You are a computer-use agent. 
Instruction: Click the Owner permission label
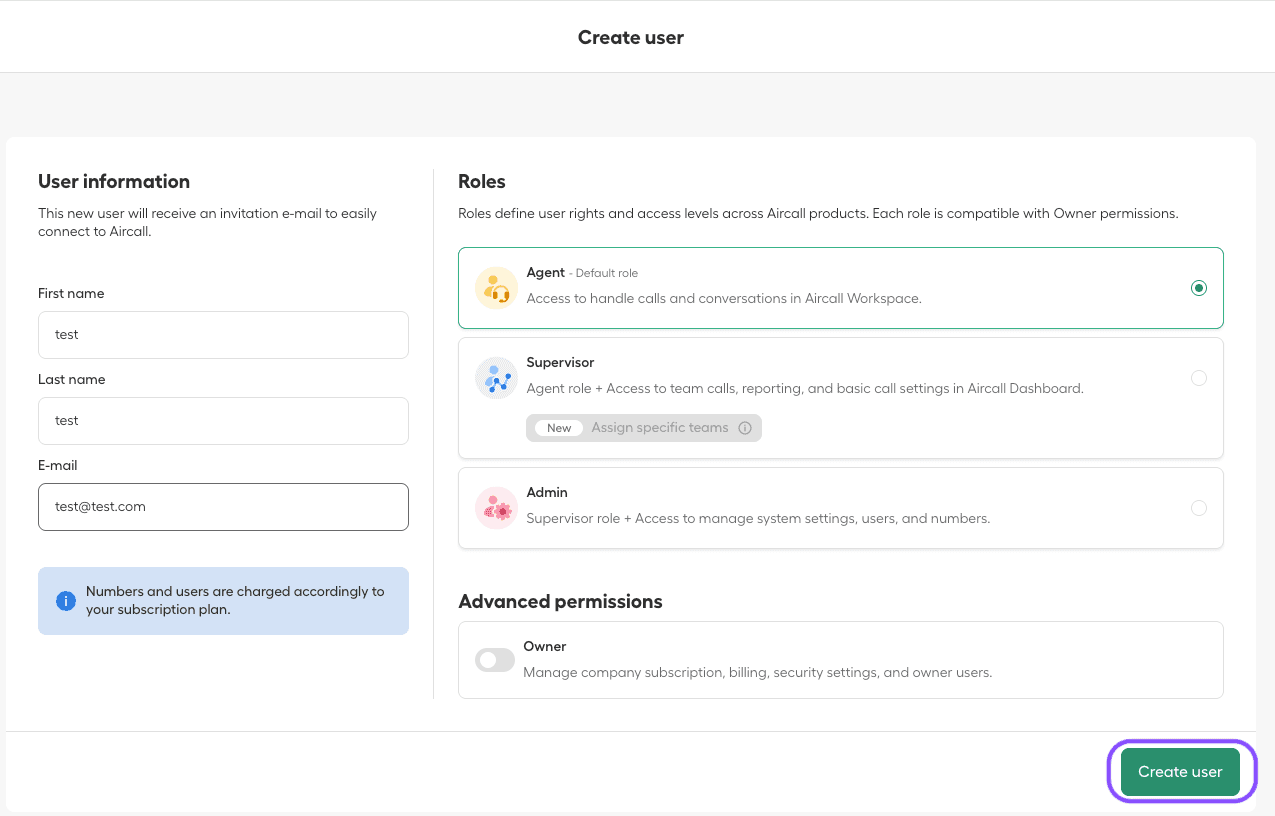(545, 647)
